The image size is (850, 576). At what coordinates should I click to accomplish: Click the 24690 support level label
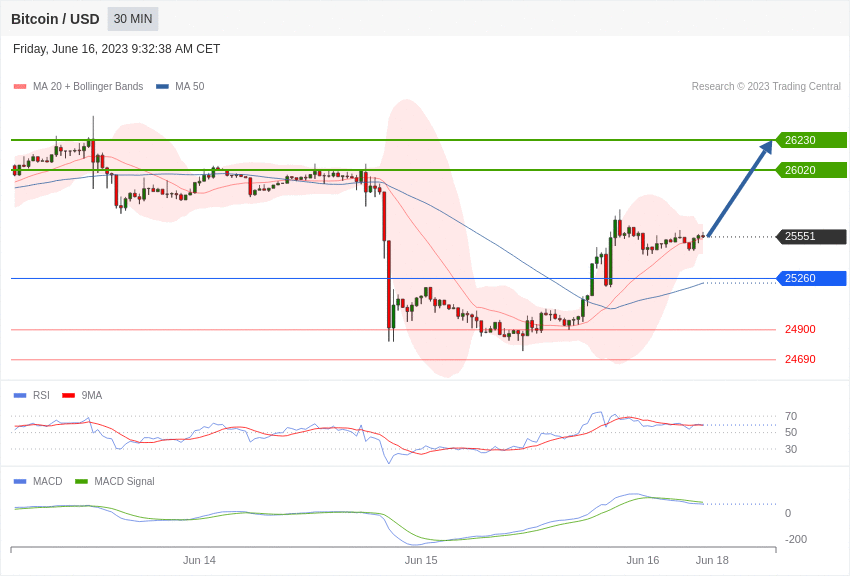pyautogui.click(x=800, y=359)
